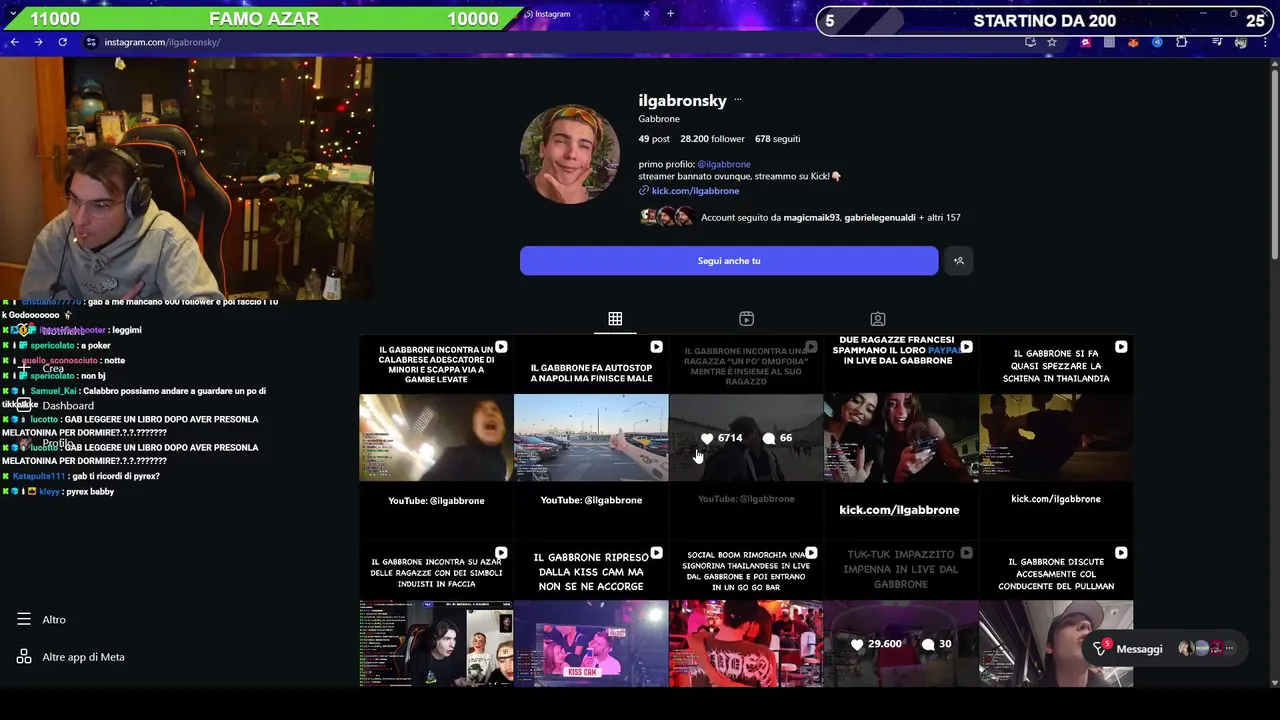
Task: Click reel icon on conducente del pullman post
Action: click(x=1121, y=553)
